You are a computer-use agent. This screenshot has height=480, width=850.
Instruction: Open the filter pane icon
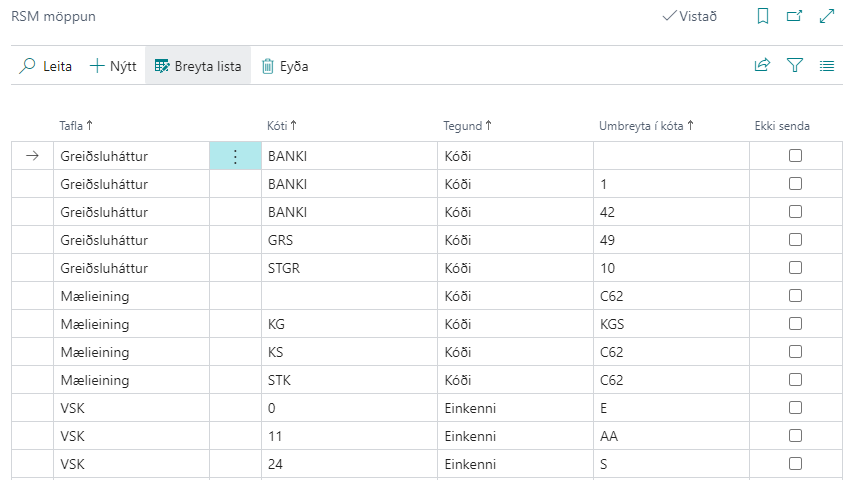pyautogui.click(x=795, y=66)
